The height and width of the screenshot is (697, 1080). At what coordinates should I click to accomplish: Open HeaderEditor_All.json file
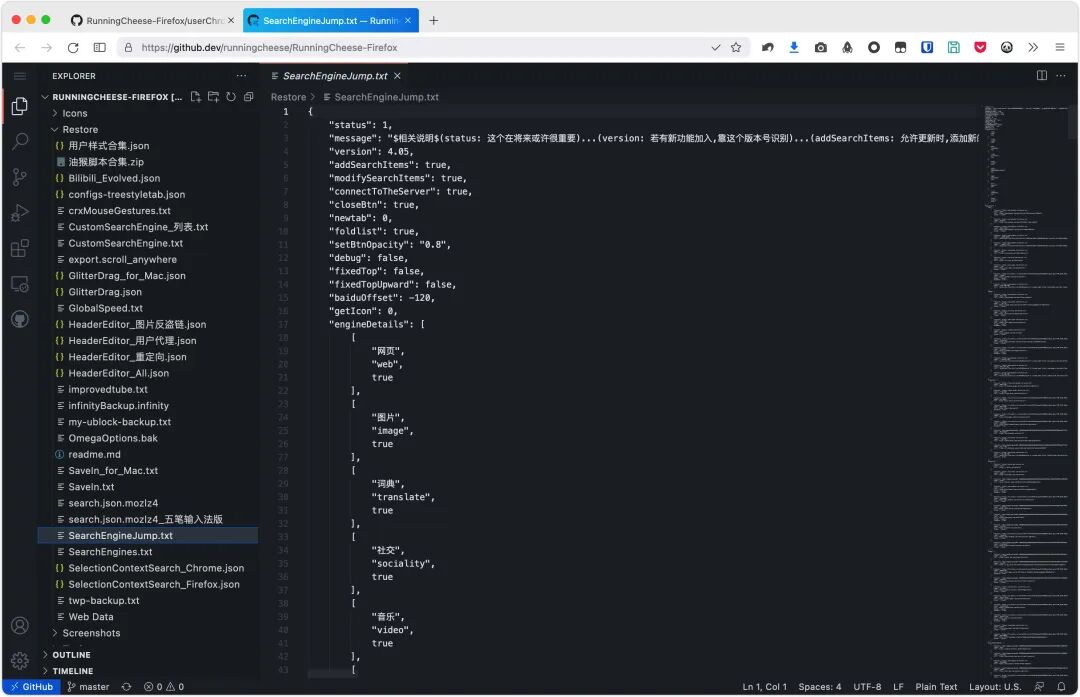(118, 373)
